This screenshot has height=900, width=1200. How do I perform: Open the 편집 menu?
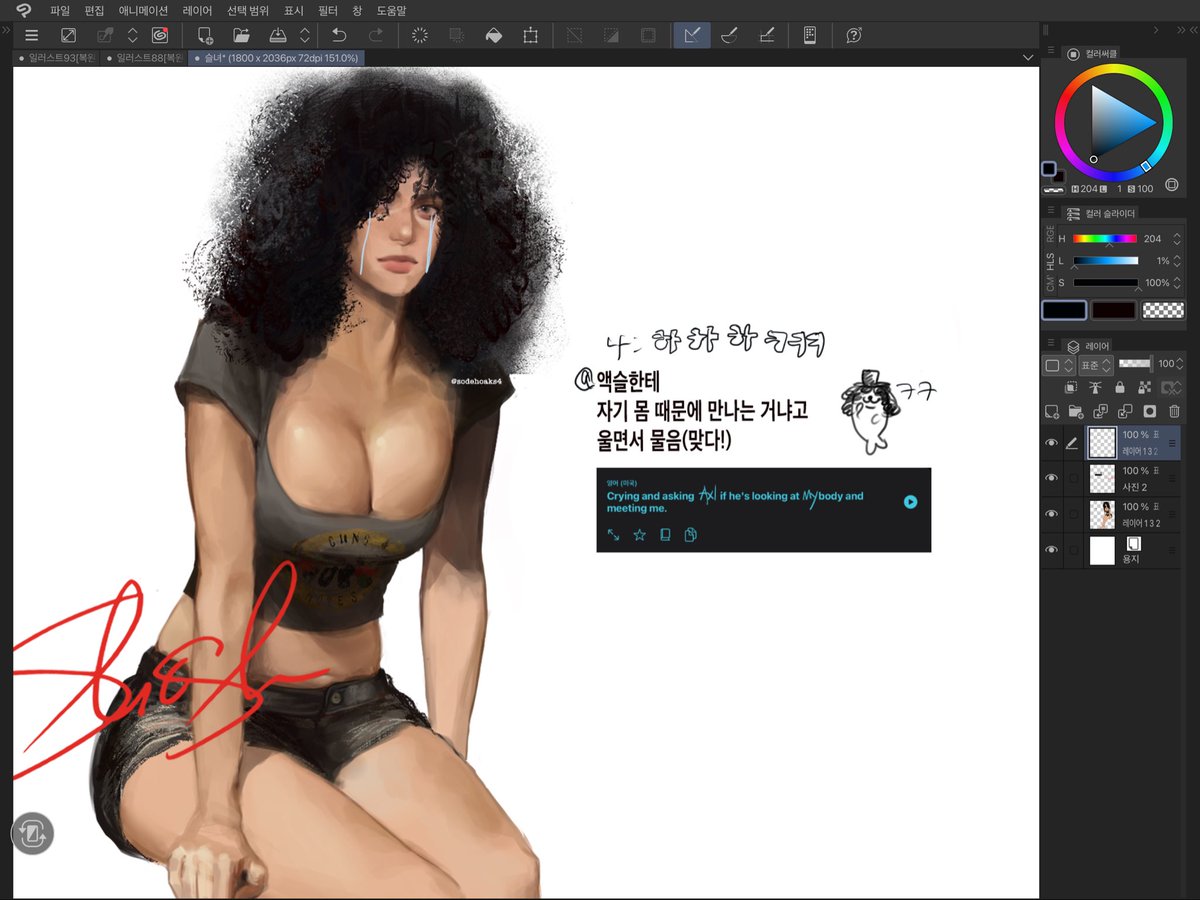[94, 10]
